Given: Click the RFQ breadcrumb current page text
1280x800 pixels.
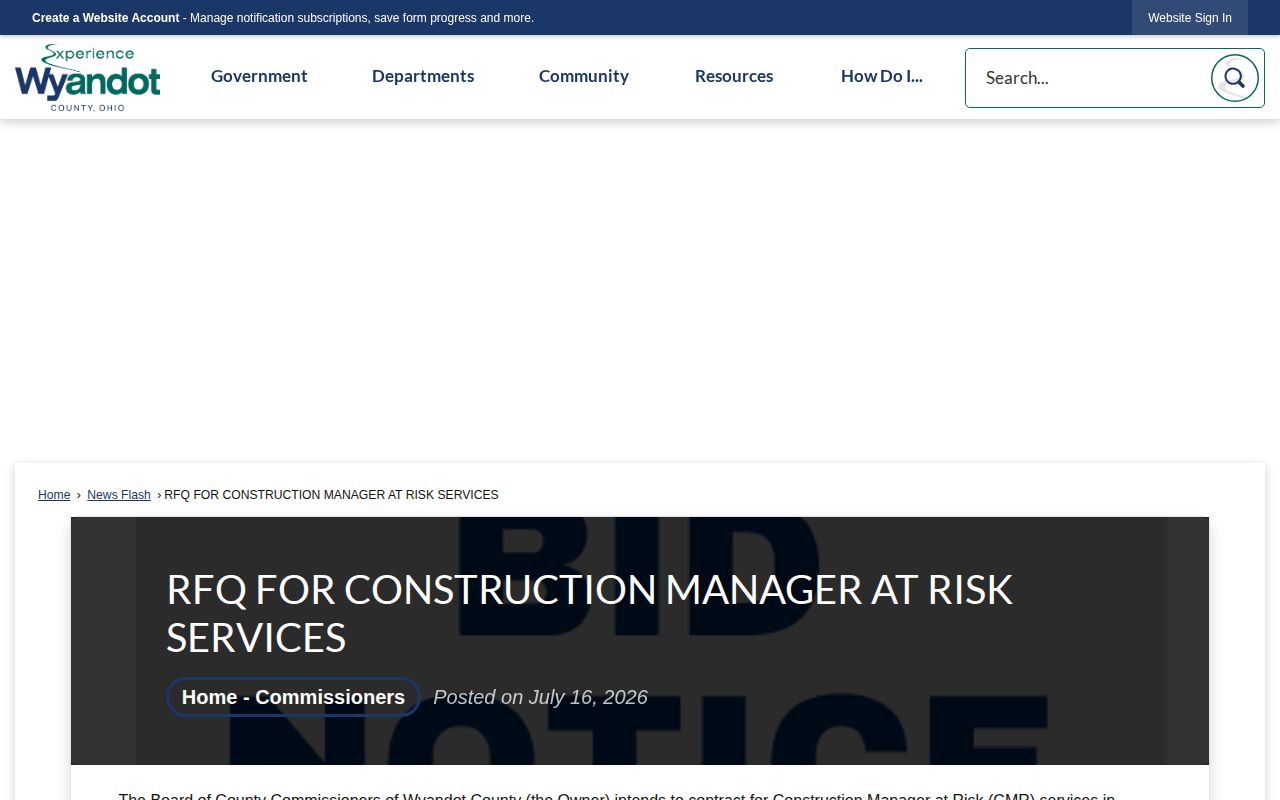Looking at the screenshot, I should [x=331, y=495].
